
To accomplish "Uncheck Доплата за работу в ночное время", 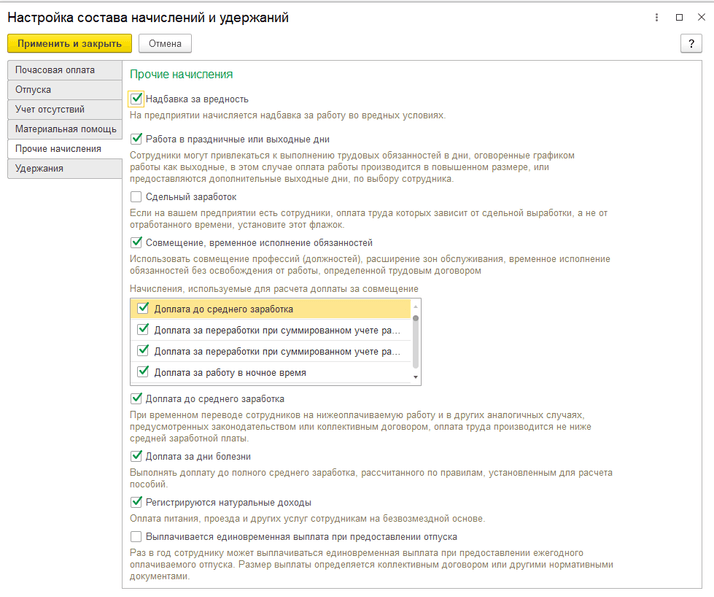I will click(x=143, y=372).
